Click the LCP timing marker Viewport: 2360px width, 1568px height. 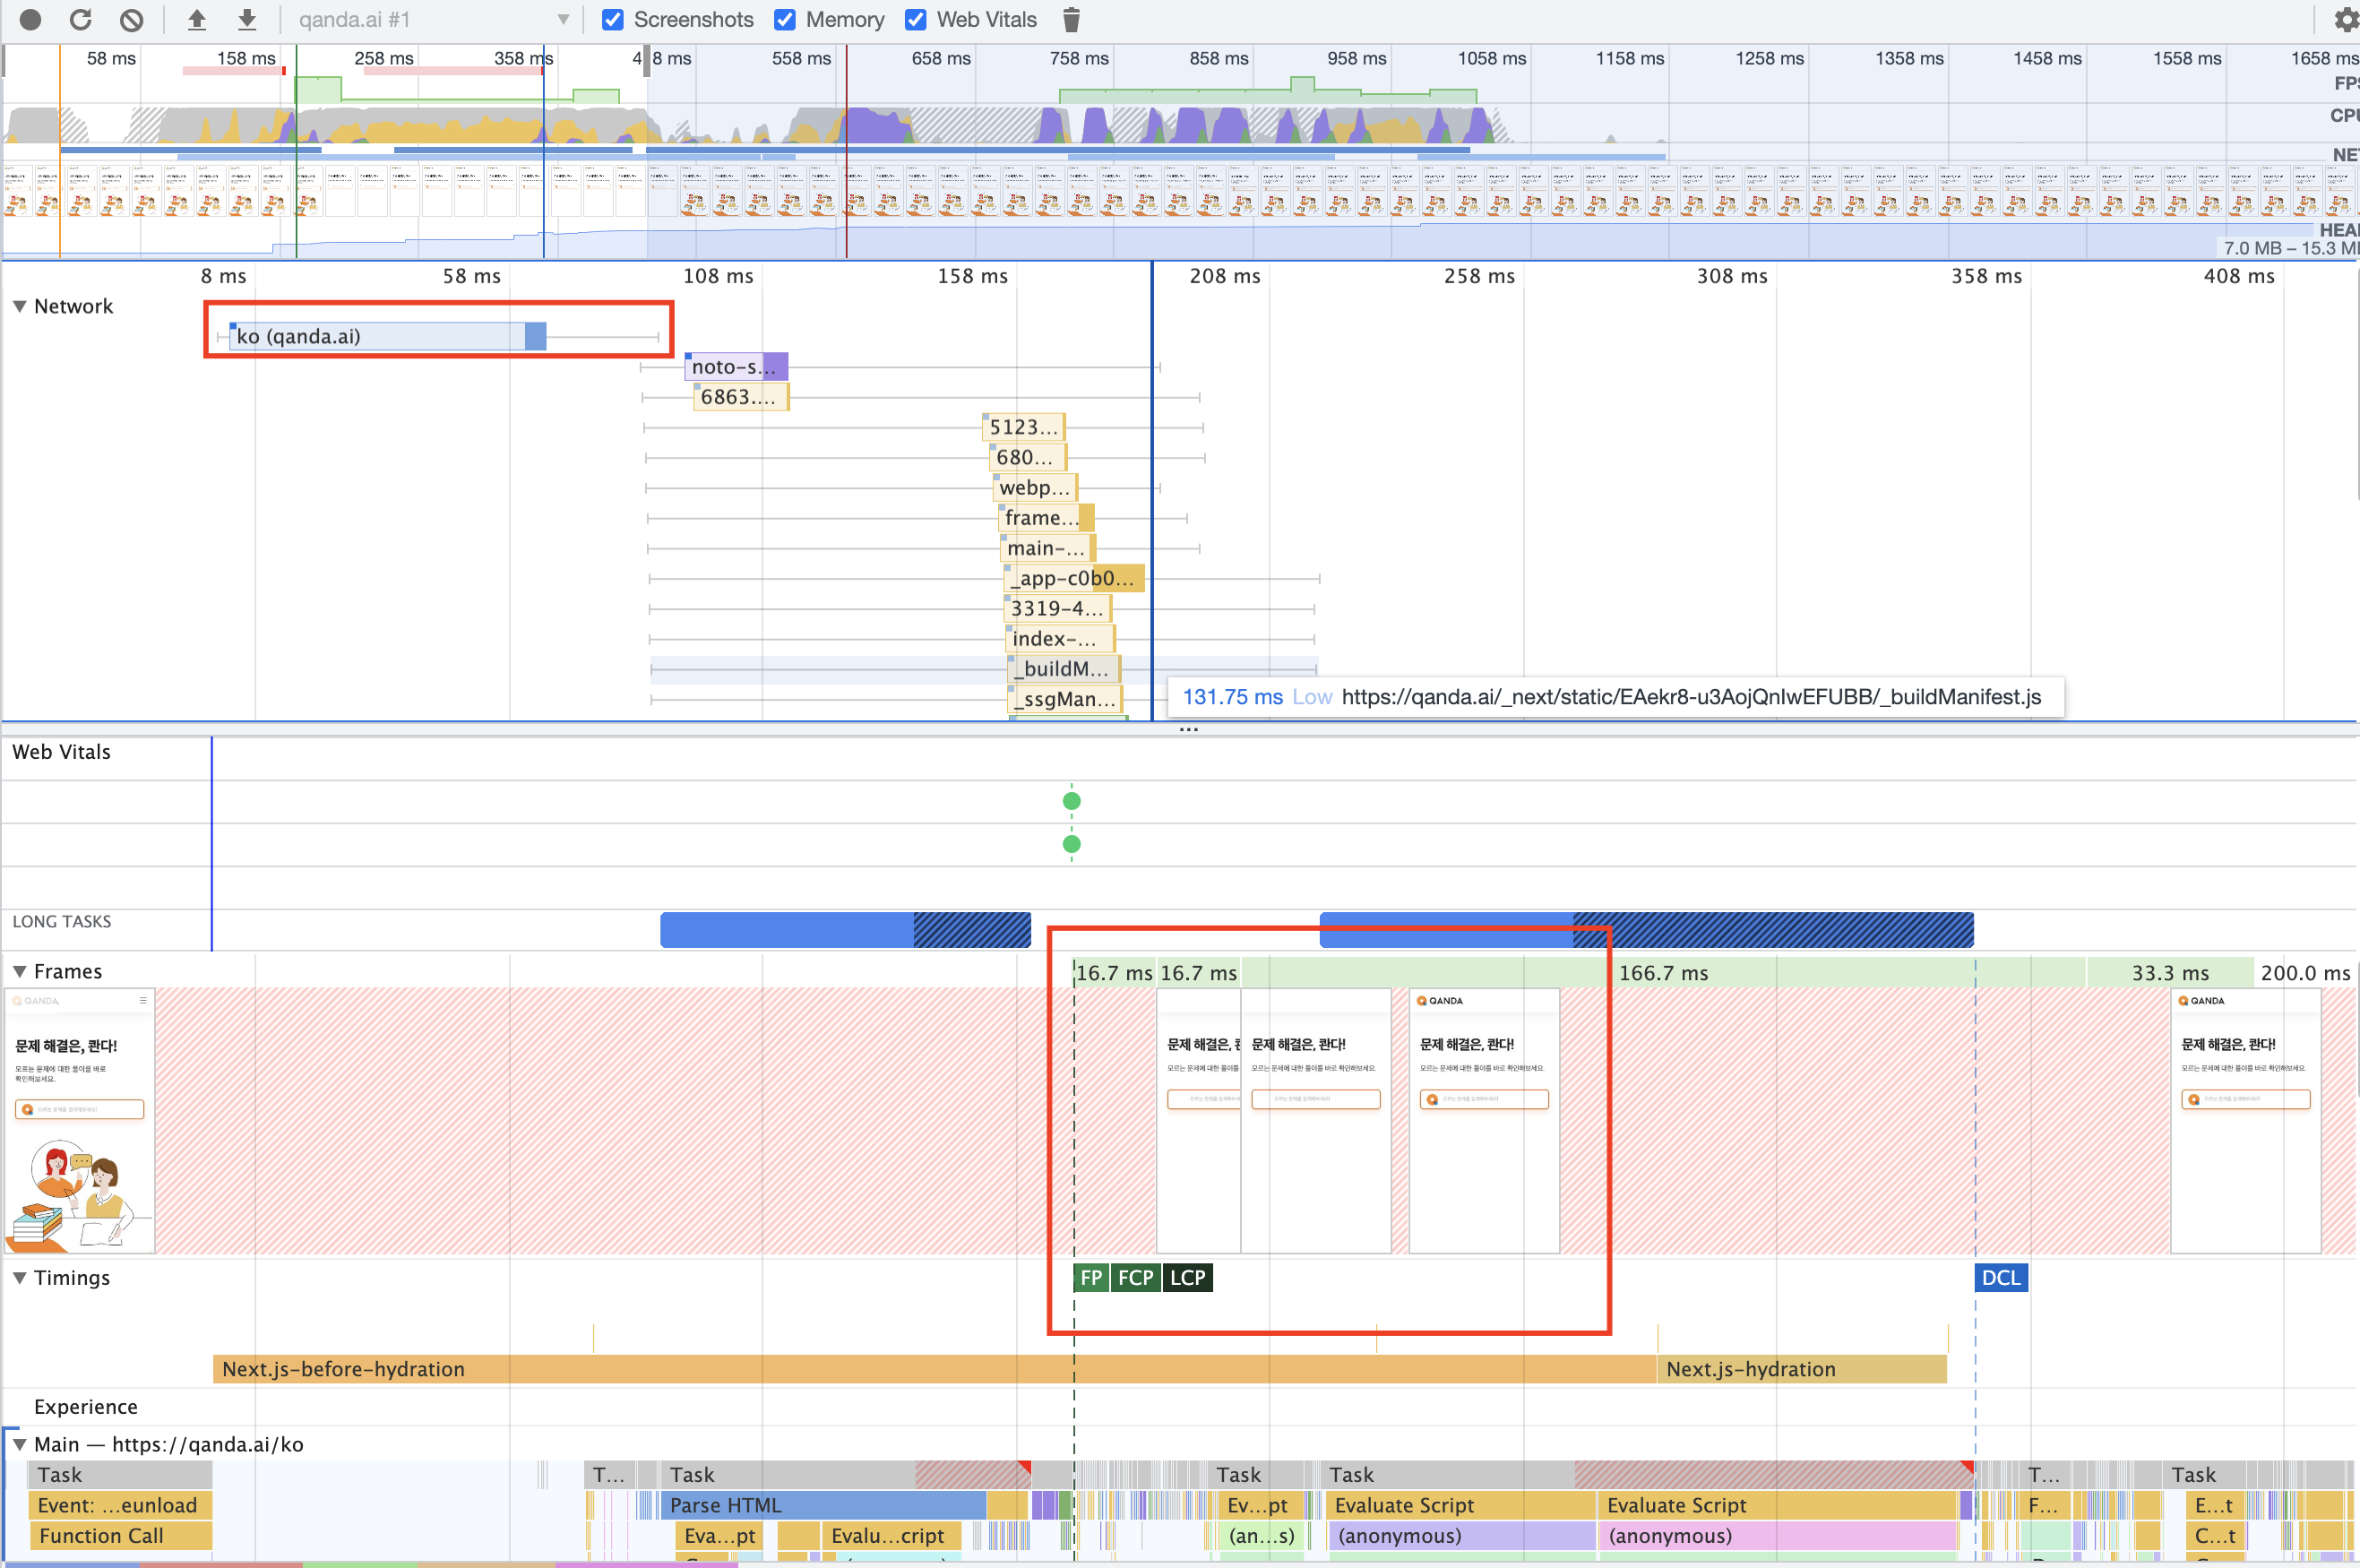[1187, 1277]
